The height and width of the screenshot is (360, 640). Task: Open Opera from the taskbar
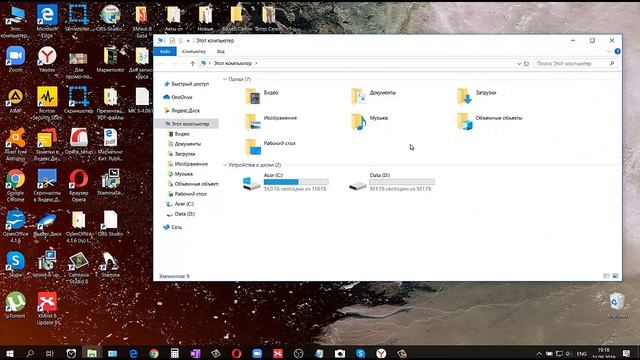pos(237,353)
